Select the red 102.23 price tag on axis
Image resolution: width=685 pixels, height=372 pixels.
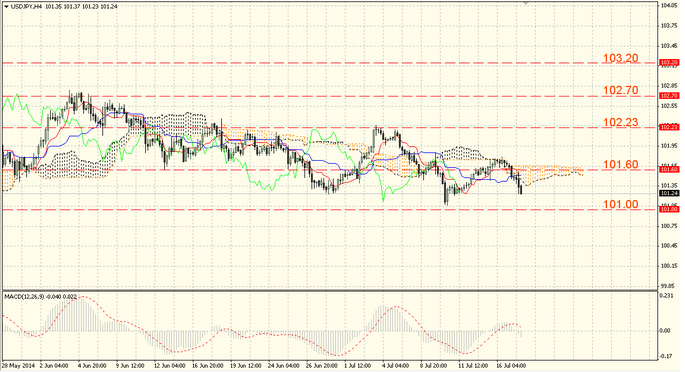pyautogui.click(x=669, y=127)
